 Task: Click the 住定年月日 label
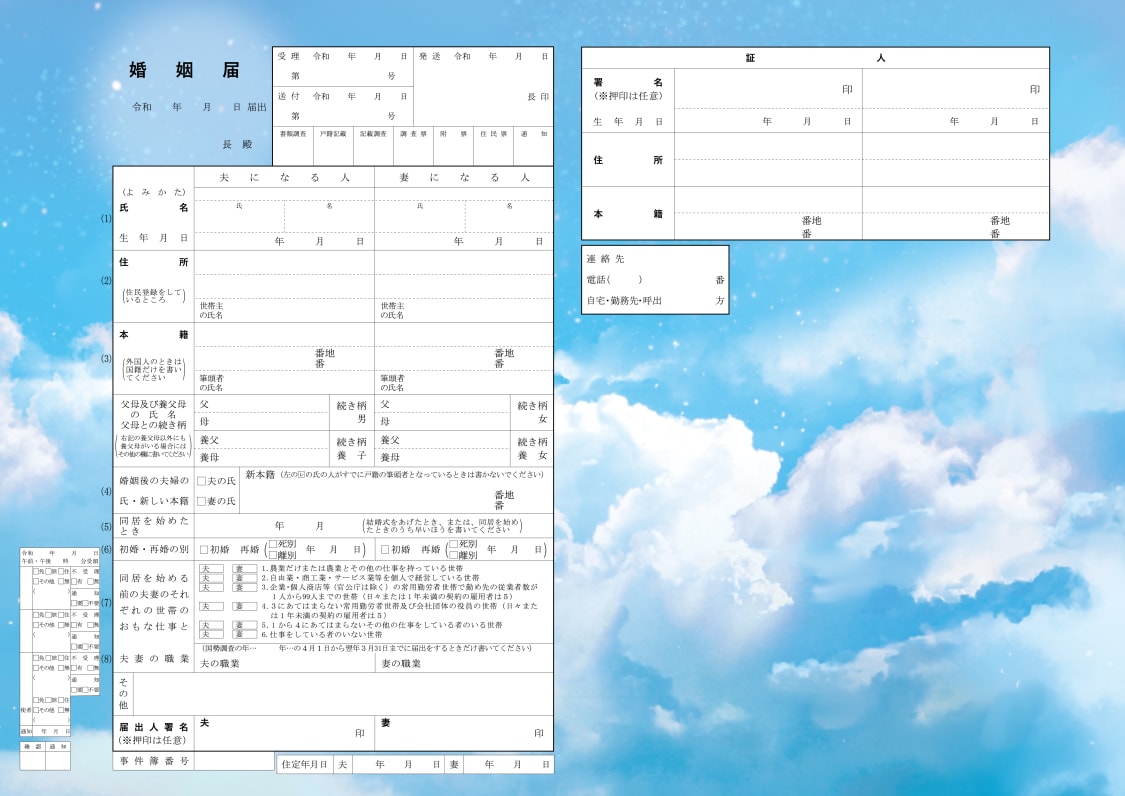pos(304,764)
